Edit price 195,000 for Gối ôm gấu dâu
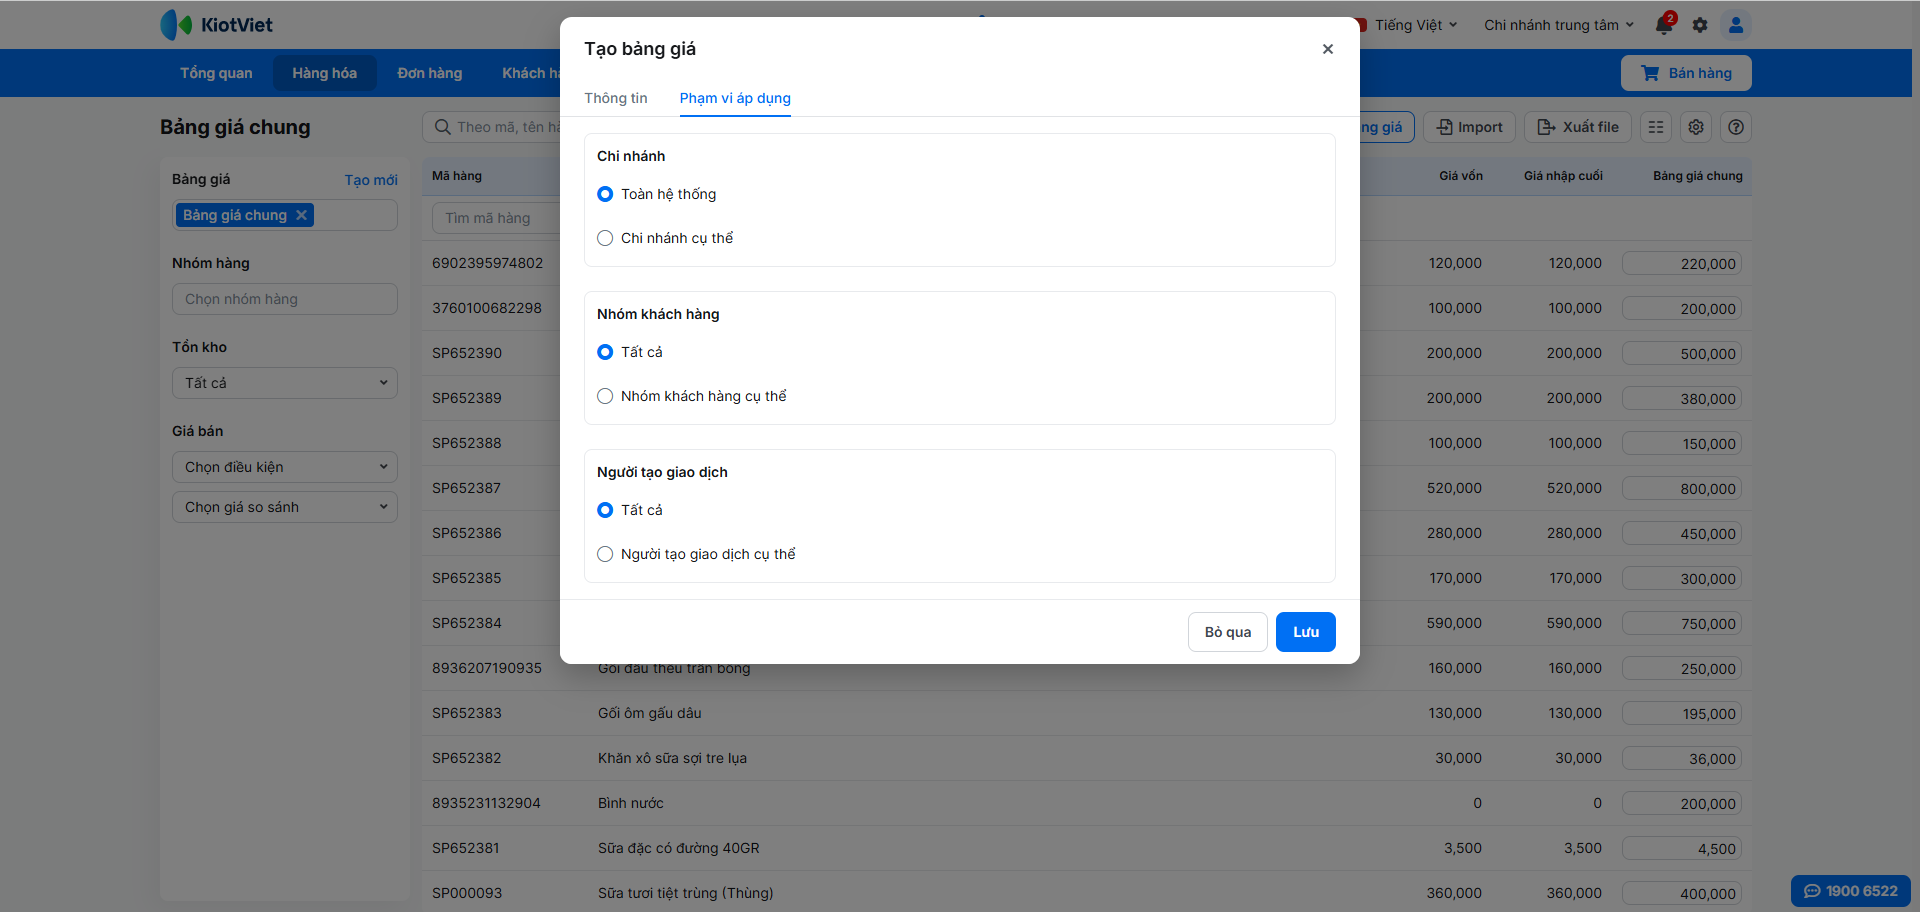Image resolution: width=1920 pixels, height=912 pixels. coord(1682,714)
